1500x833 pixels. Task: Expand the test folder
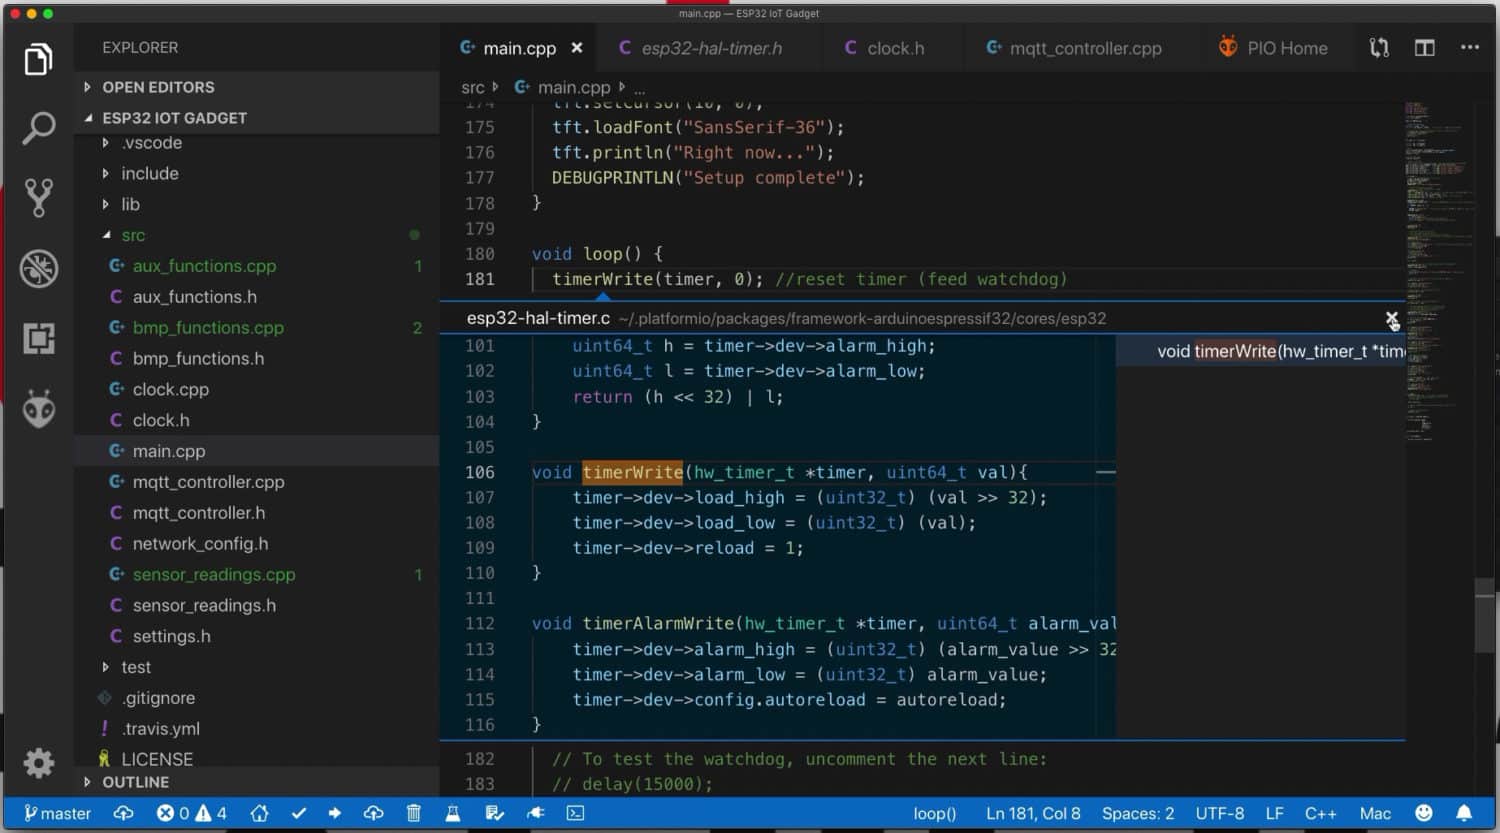[136, 667]
